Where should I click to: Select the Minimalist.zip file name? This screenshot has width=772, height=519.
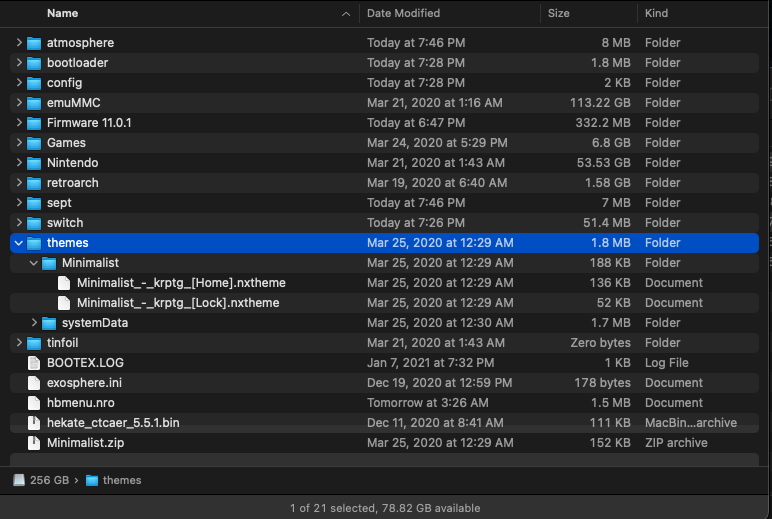click(x=85, y=443)
